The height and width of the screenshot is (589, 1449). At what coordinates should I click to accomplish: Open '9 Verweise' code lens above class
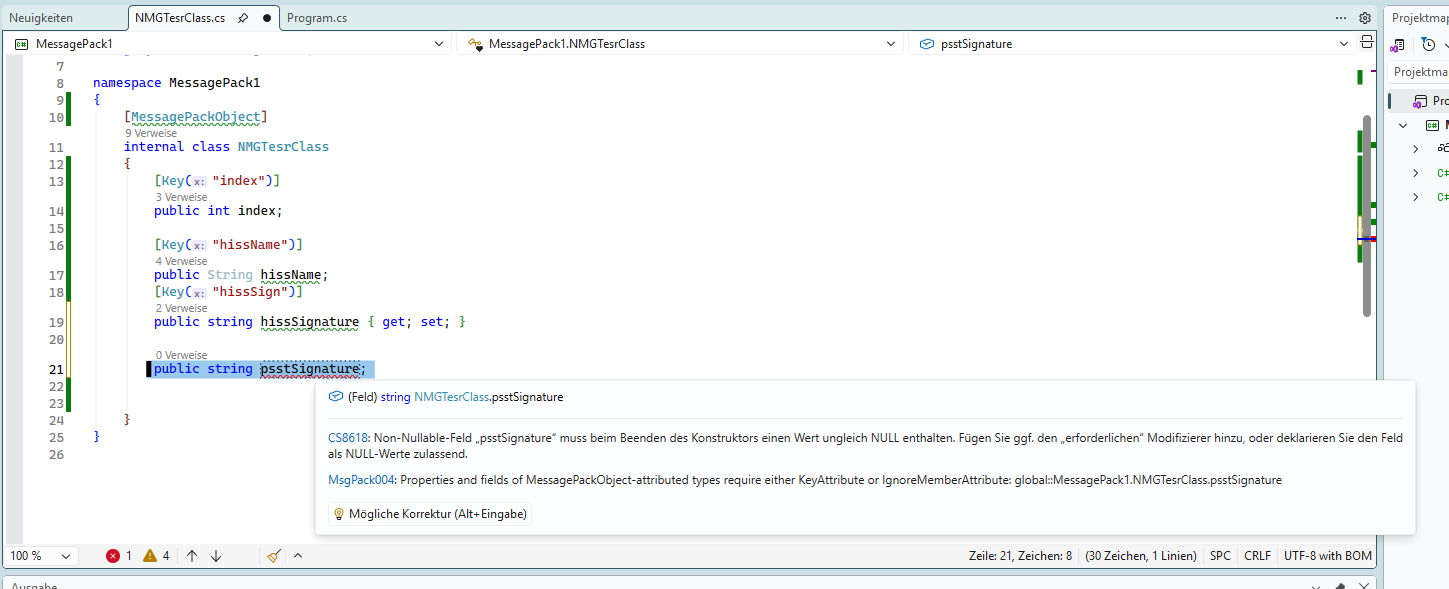pyautogui.click(x=151, y=133)
